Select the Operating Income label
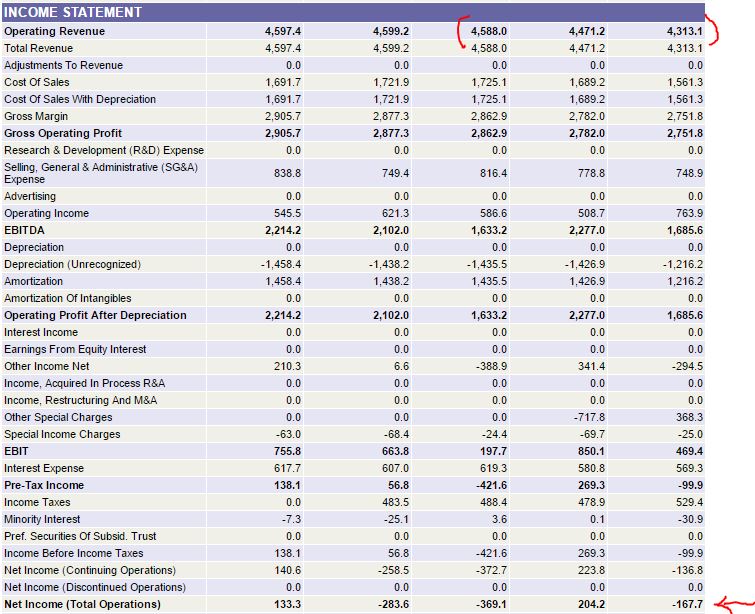The height and width of the screenshot is (614, 755). [x=47, y=213]
